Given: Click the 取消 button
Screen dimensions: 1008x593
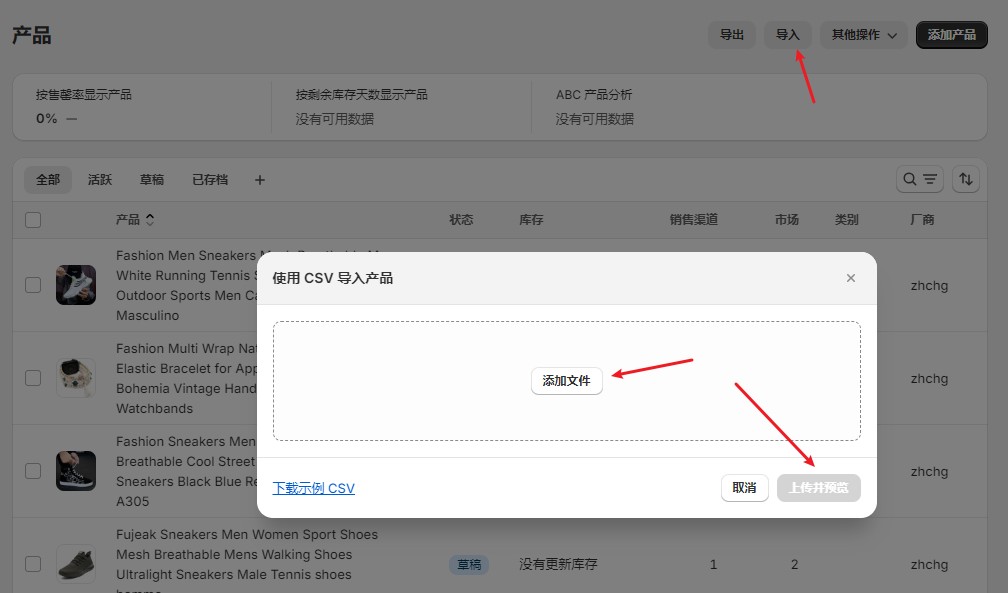Looking at the screenshot, I should pyautogui.click(x=744, y=488).
